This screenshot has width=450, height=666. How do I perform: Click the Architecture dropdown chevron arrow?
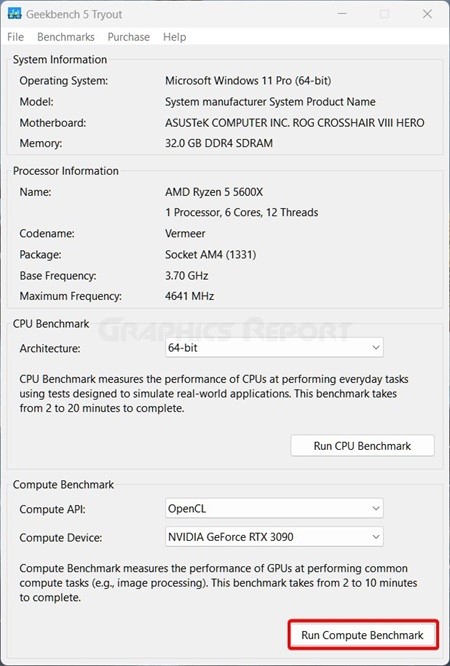pos(376,347)
